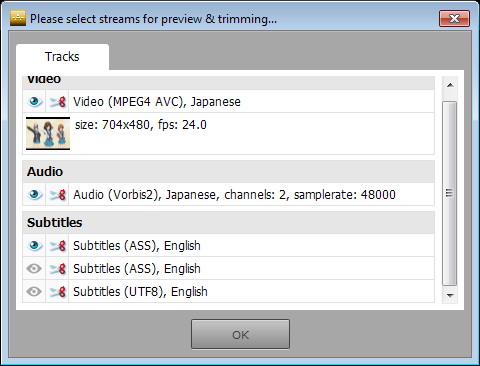
Task: Click scissors icon on UTF8 subtitles track
Action: [57, 292]
